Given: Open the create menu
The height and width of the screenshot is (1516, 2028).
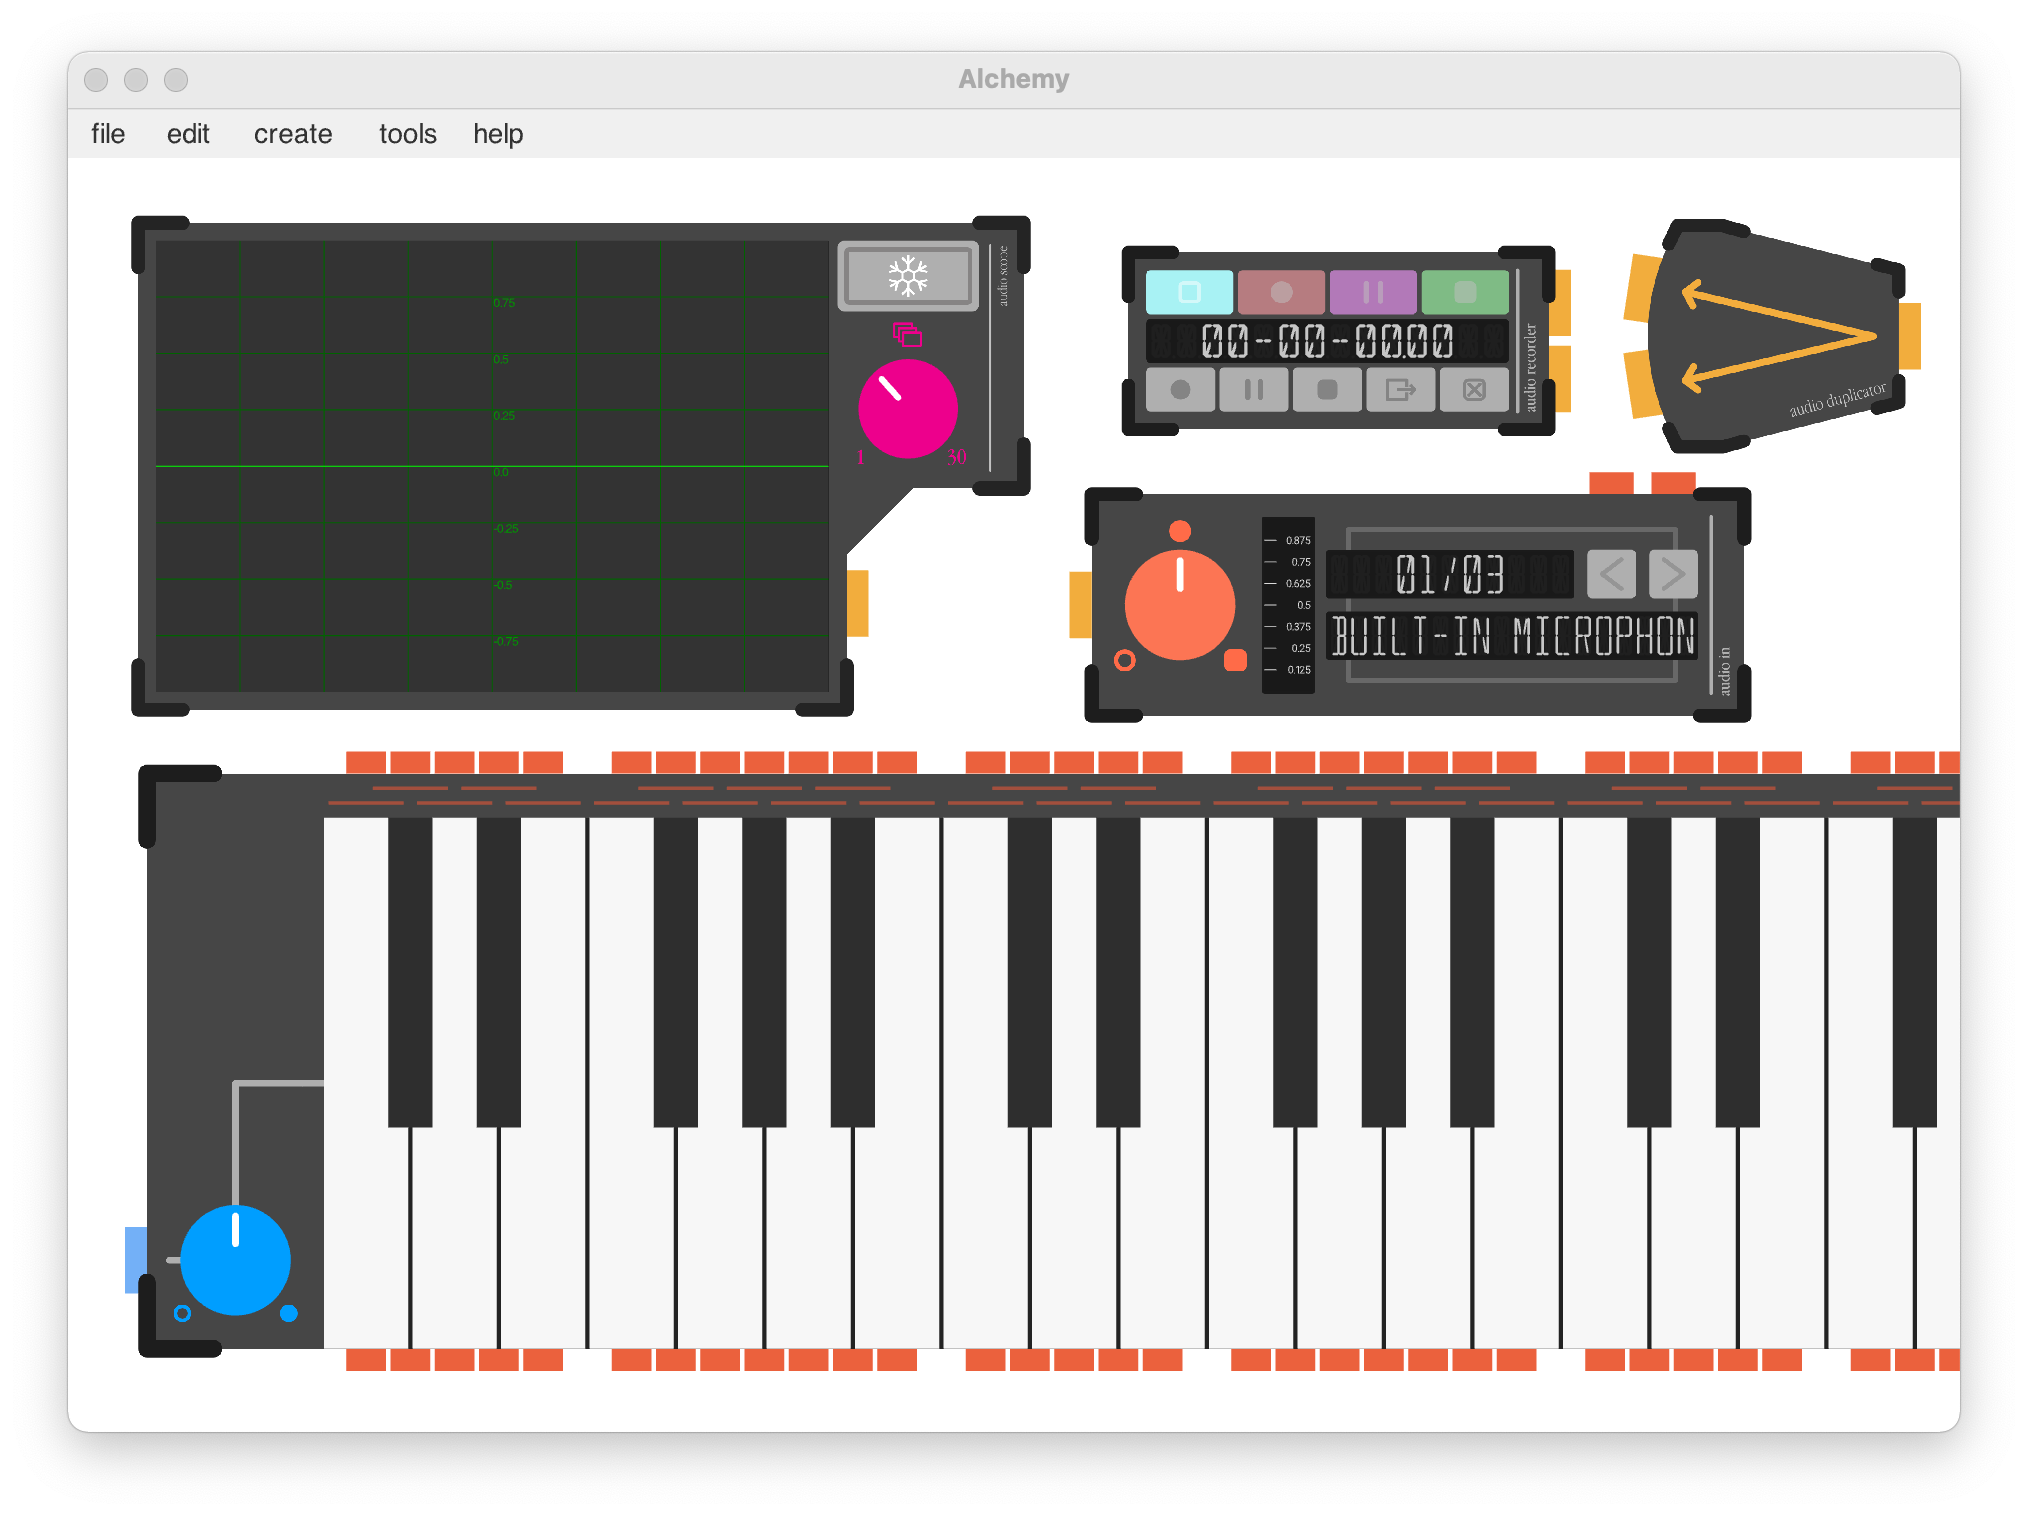Looking at the screenshot, I should pos(292,134).
